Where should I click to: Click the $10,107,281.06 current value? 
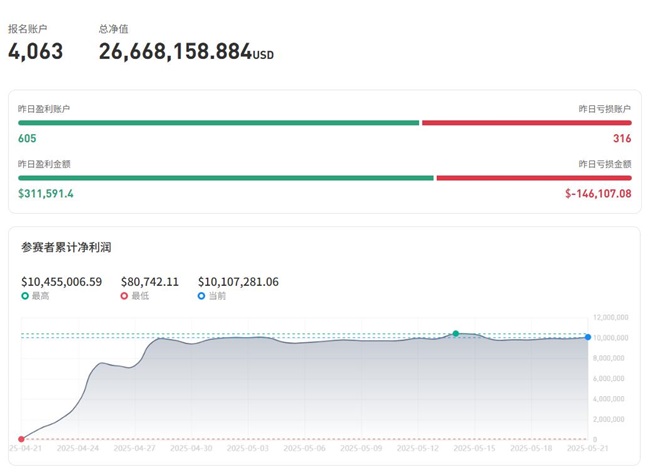(x=238, y=282)
